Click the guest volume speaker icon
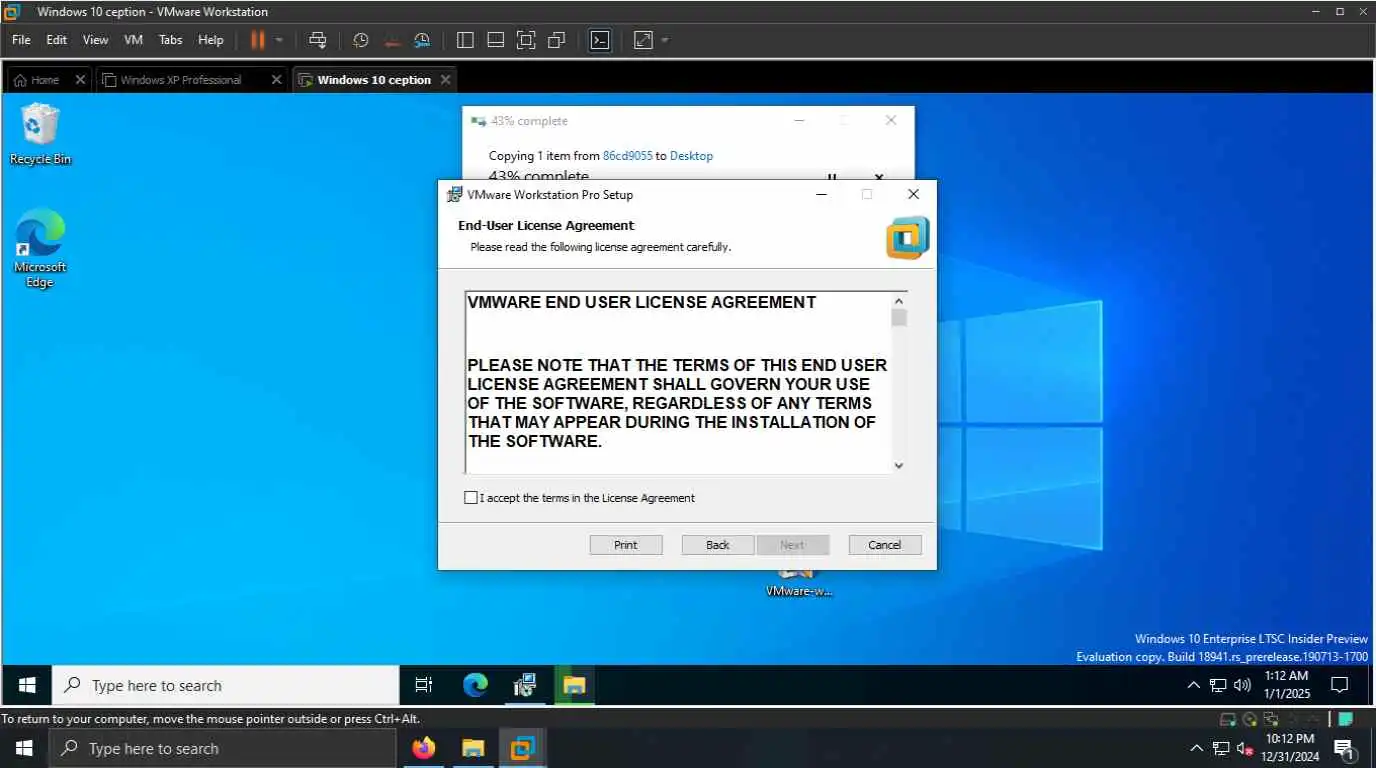 pos(1243,685)
